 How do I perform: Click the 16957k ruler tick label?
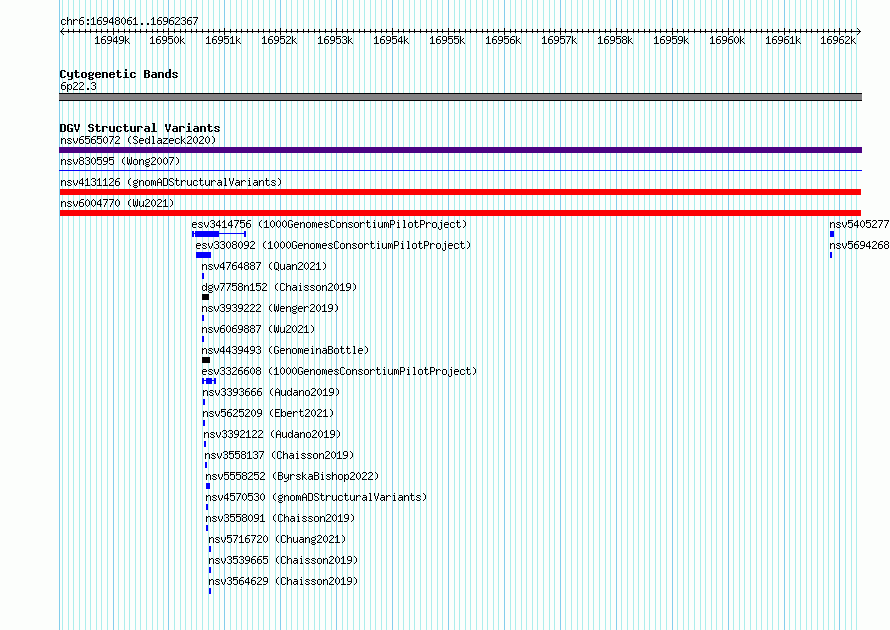point(559,40)
